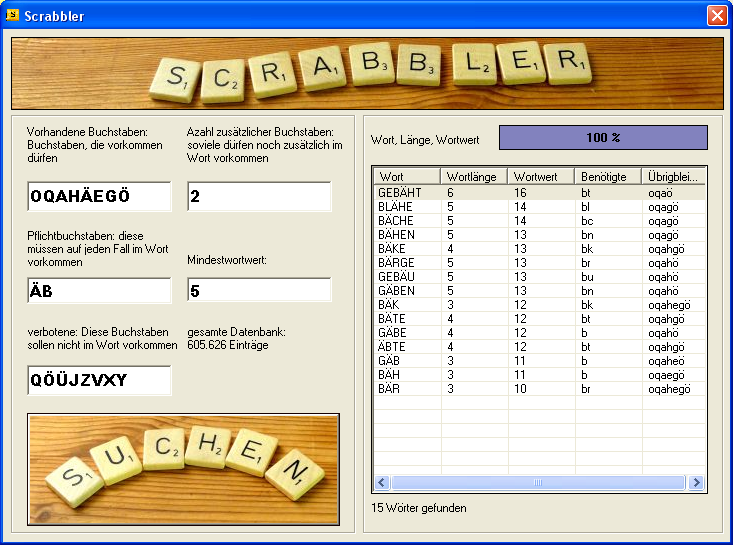The image size is (733, 545).
Task: Click Wortwert 10 in BÄR row
Action: click(520, 389)
